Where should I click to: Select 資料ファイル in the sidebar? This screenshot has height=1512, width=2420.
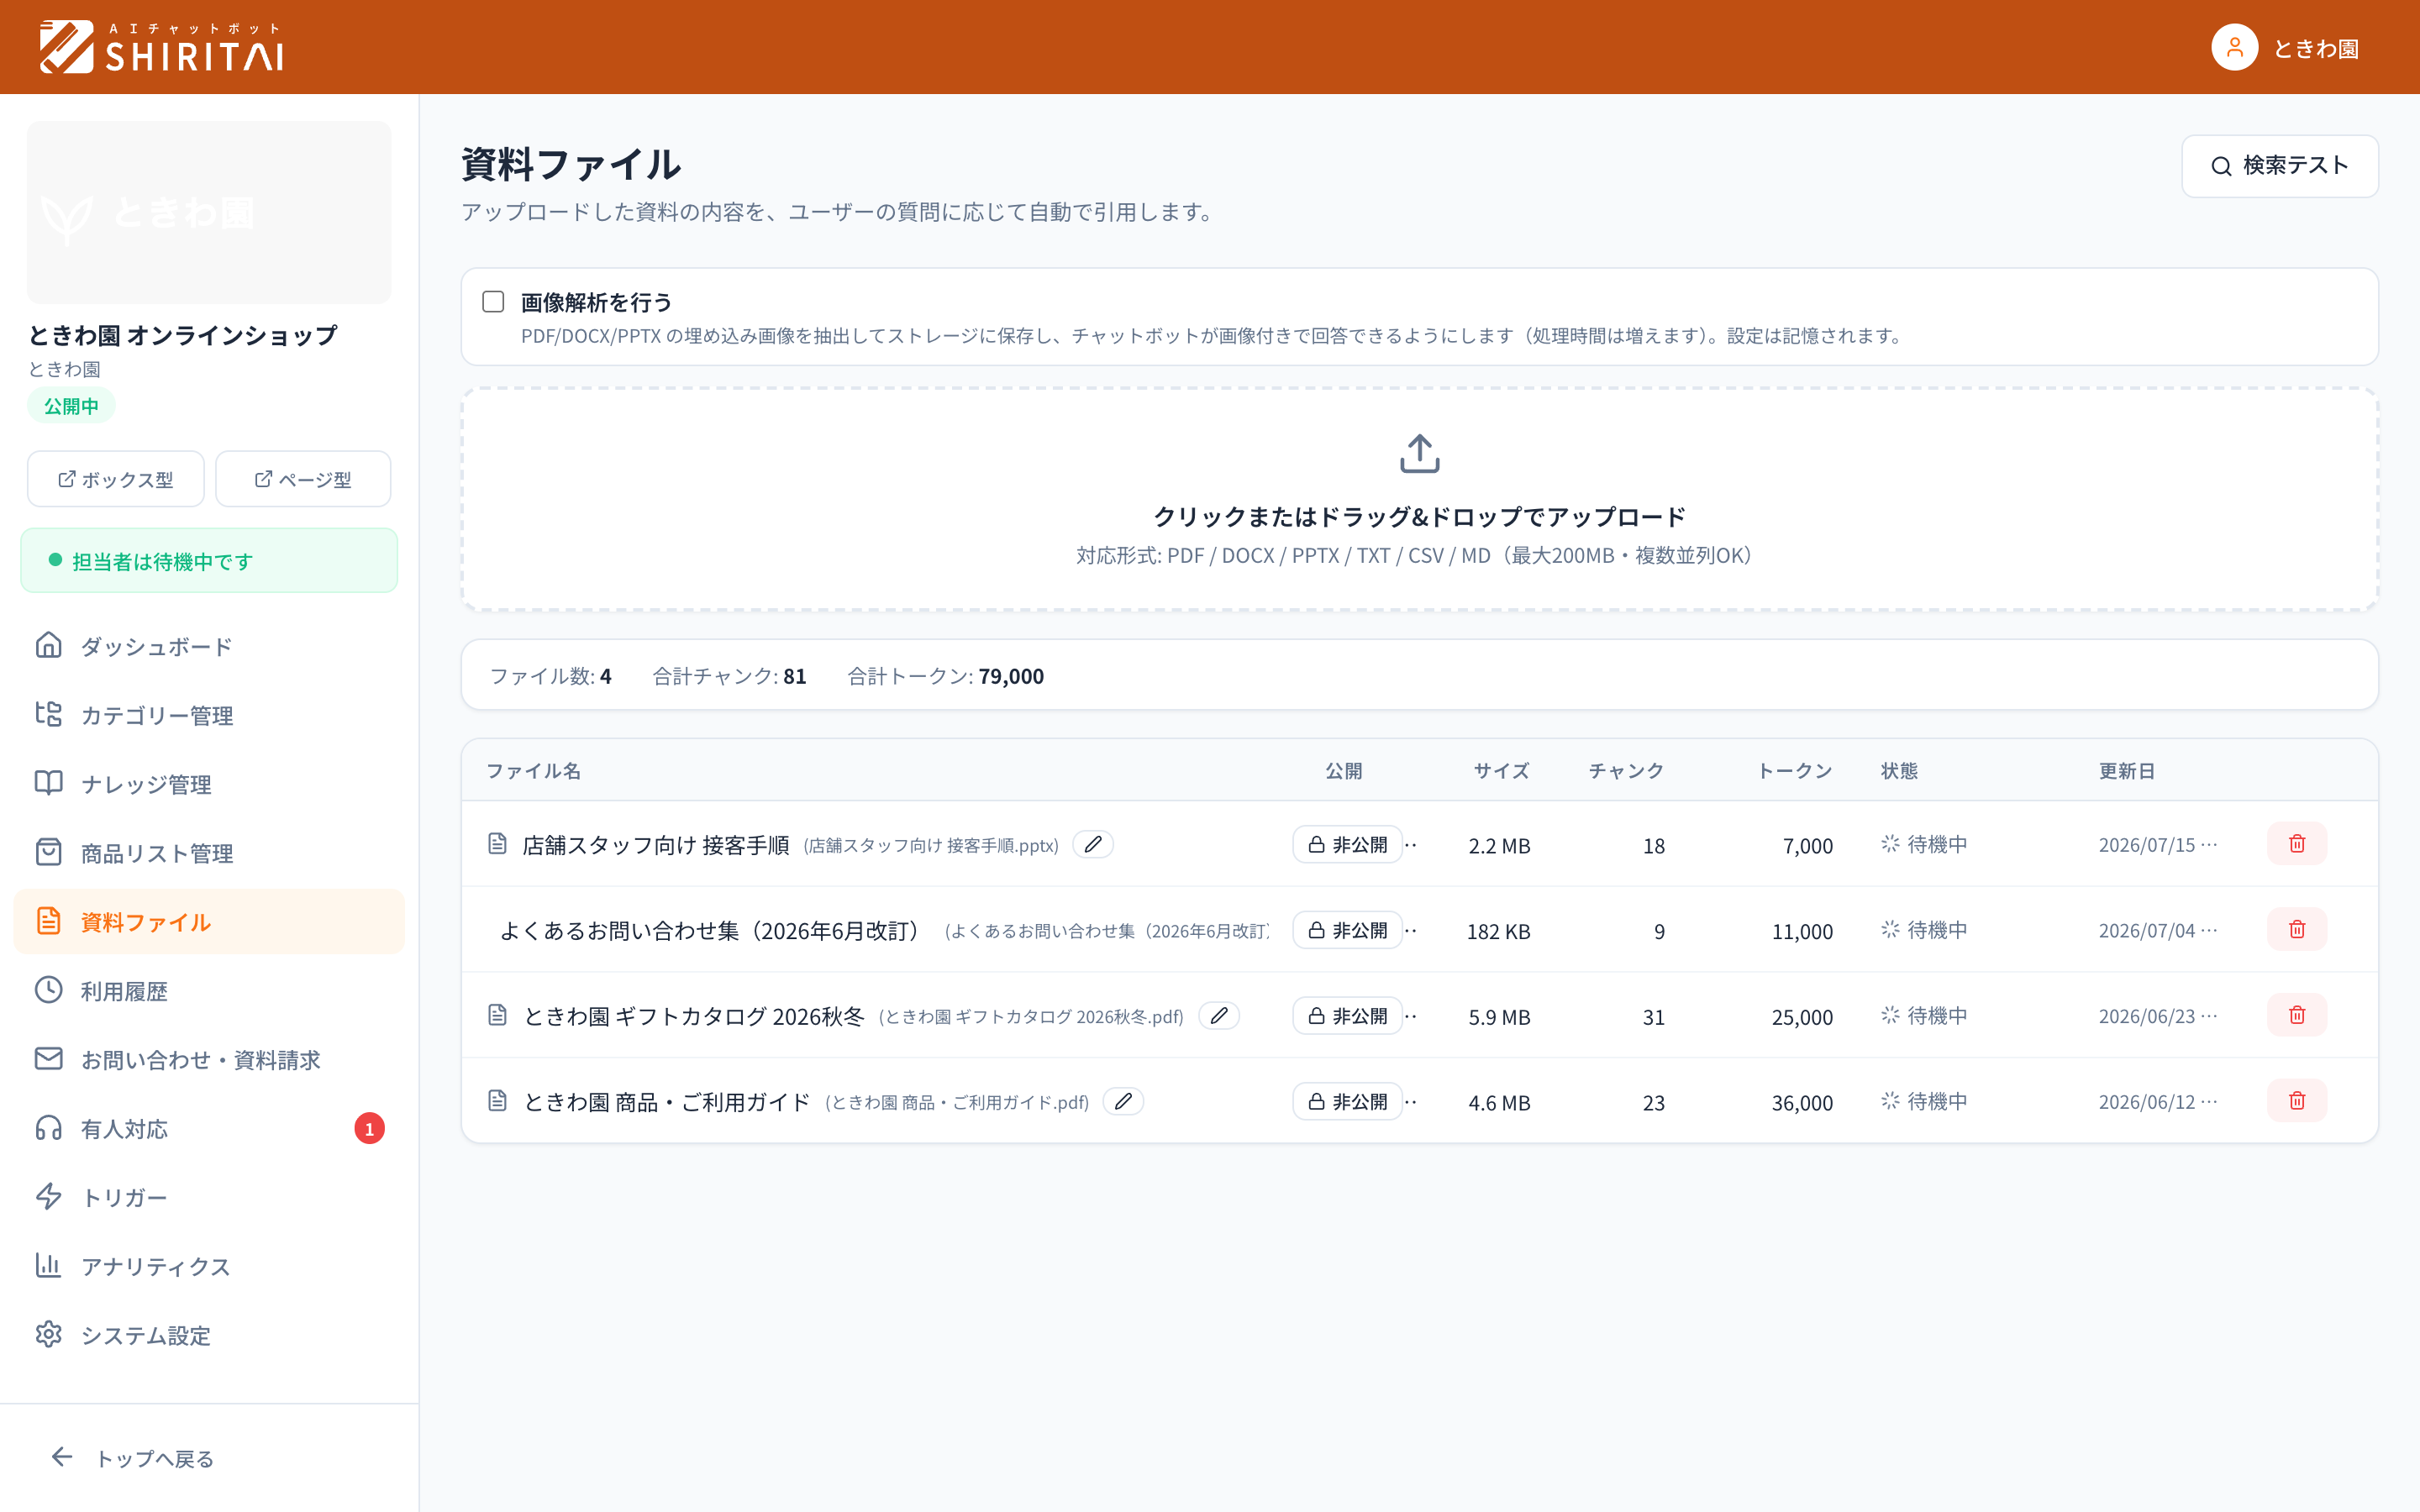[209, 922]
